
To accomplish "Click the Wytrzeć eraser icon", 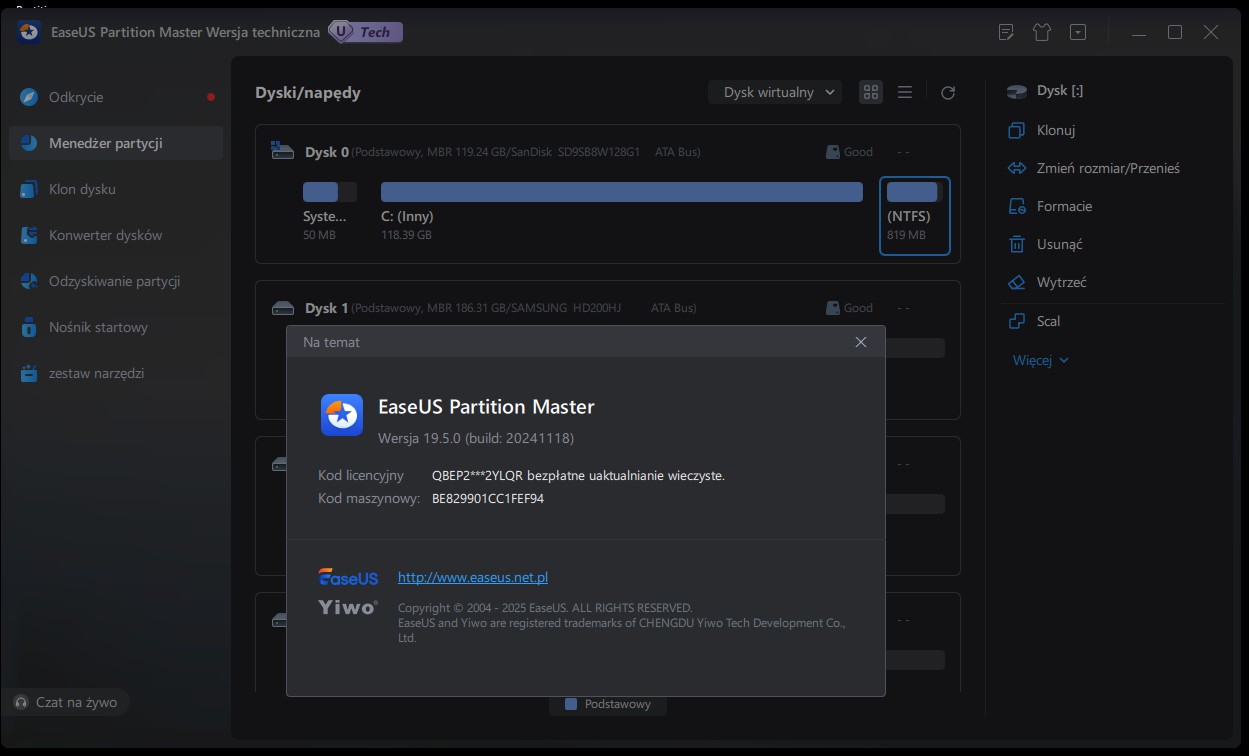I will pyautogui.click(x=1017, y=282).
